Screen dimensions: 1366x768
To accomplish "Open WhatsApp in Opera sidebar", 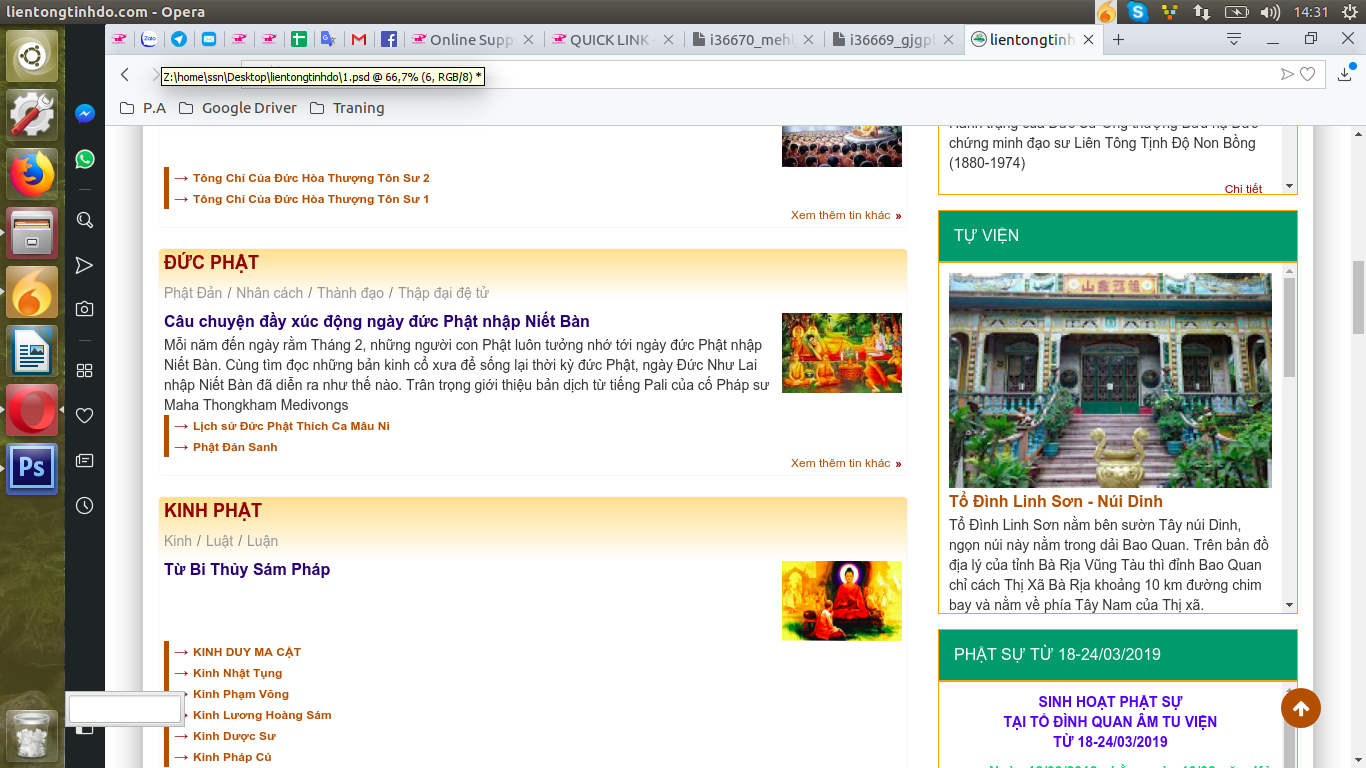I will 85,159.
